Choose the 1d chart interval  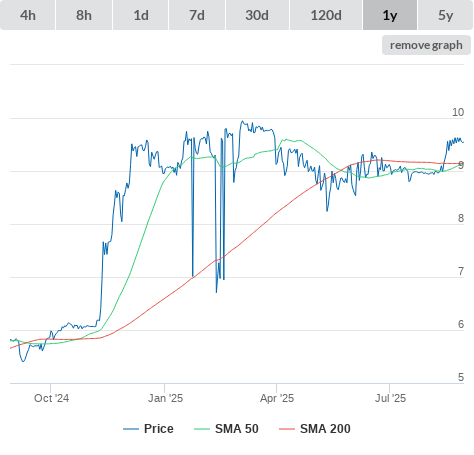[141, 15]
